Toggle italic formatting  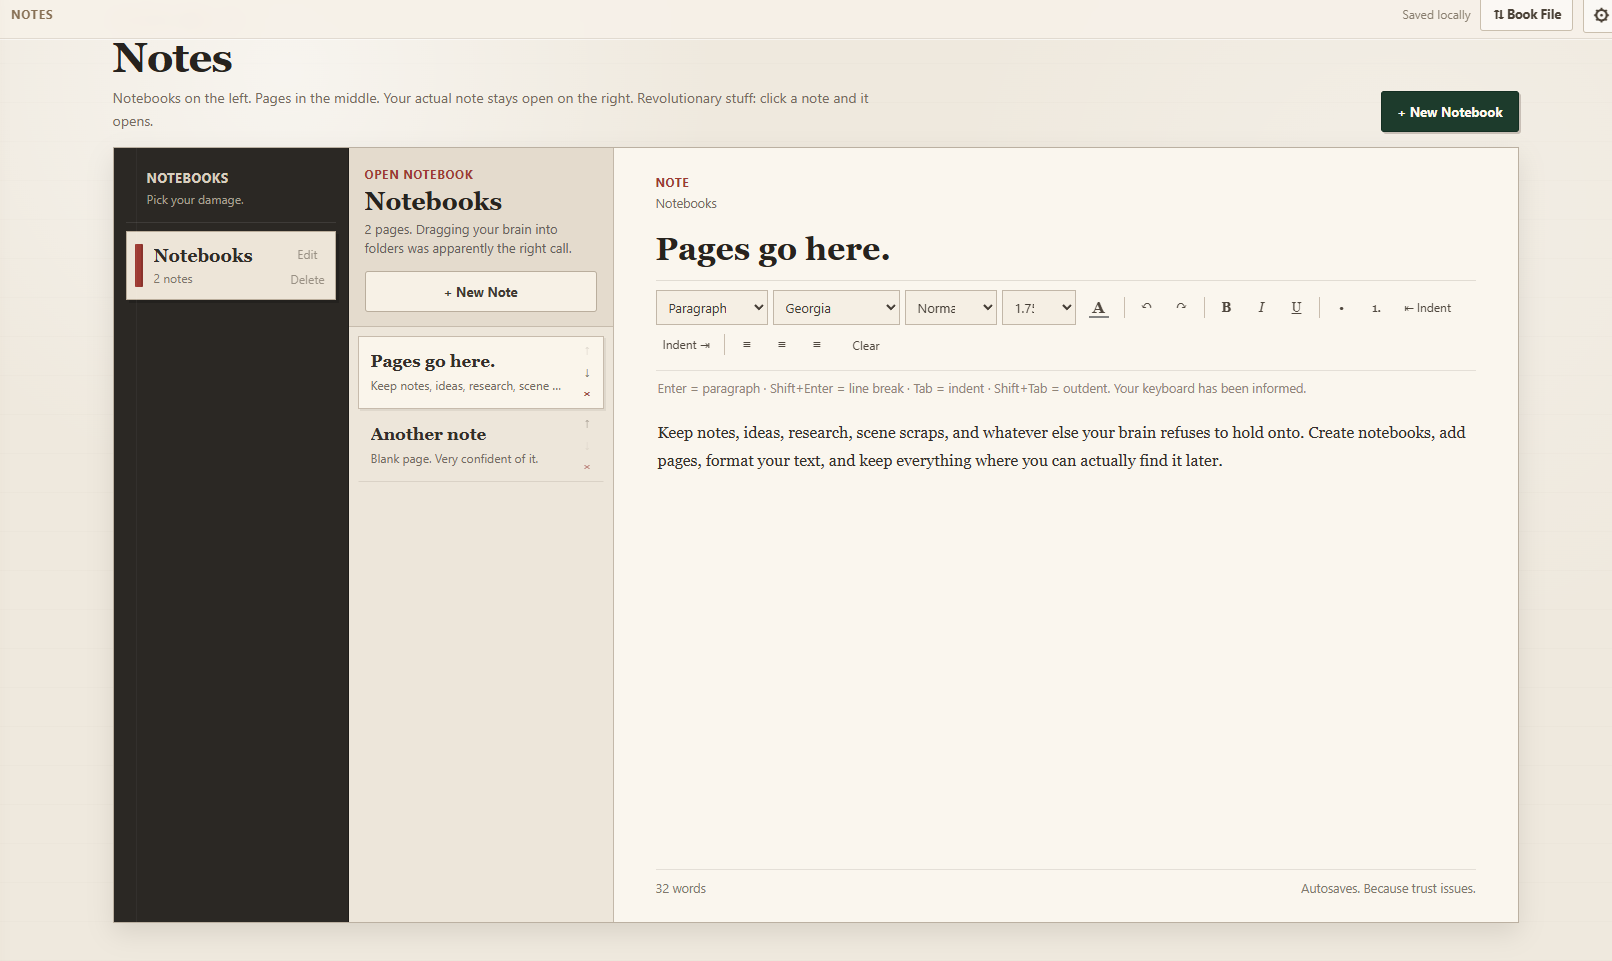pyautogui.click(x=1261, y=307)
